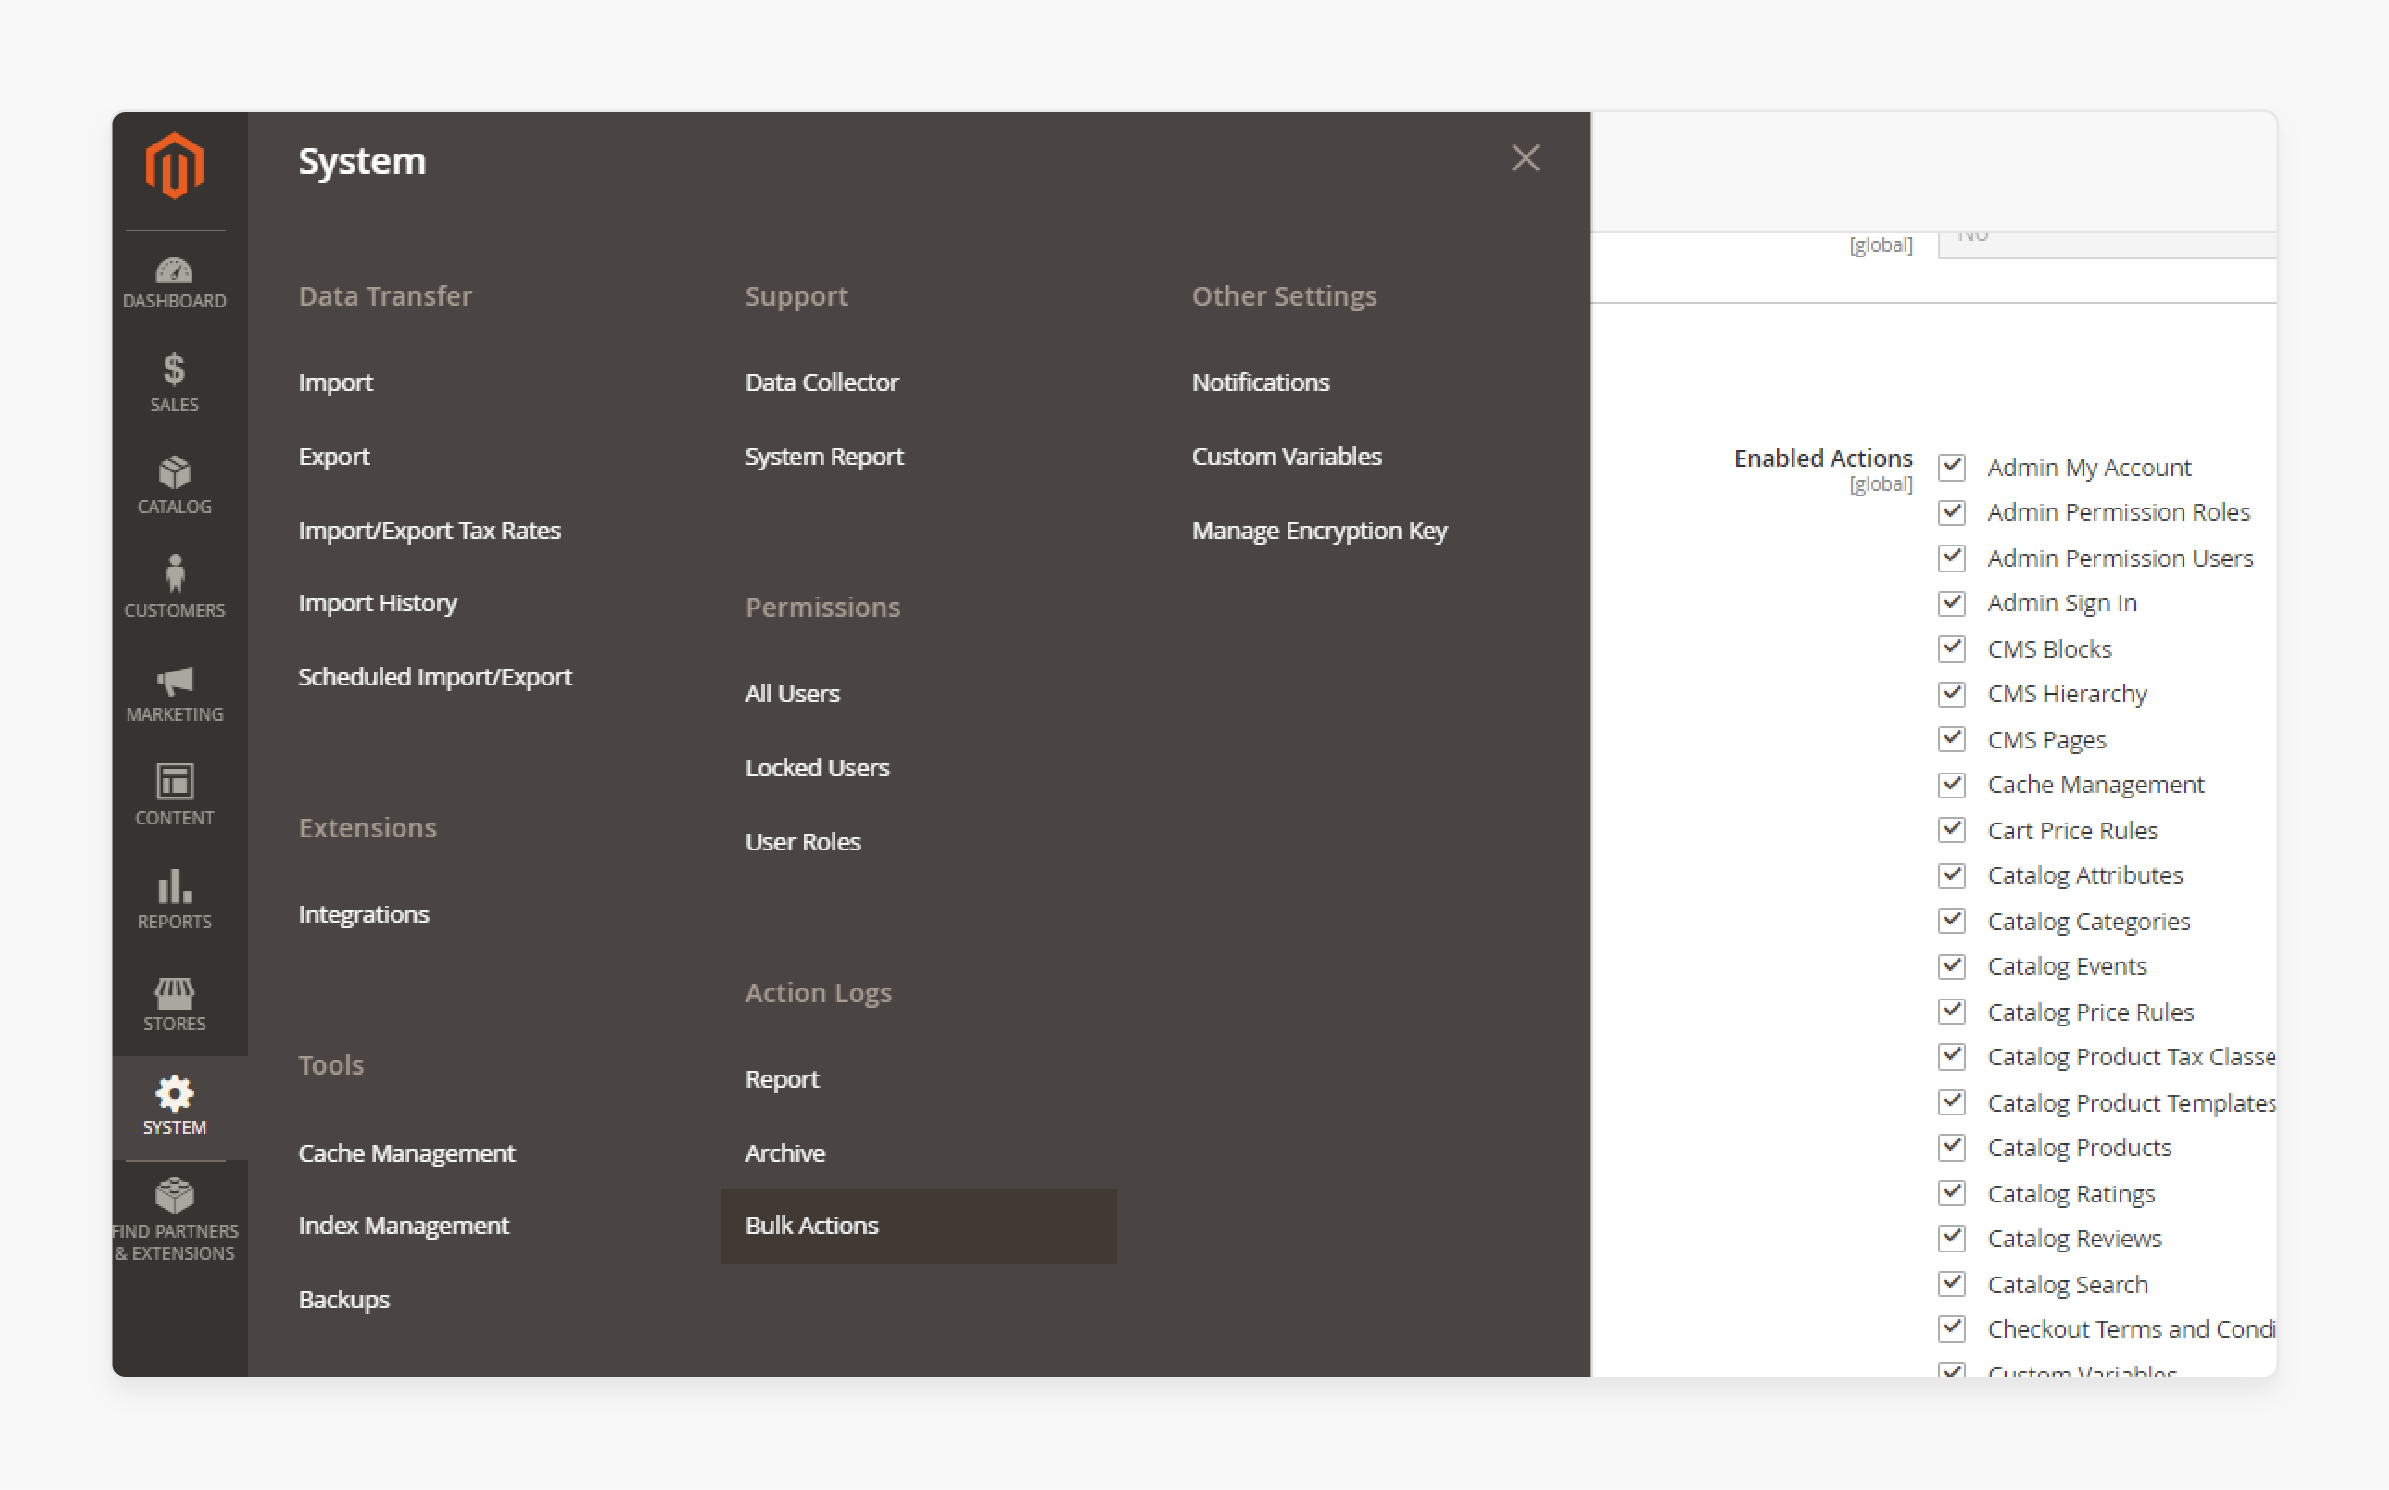Toggle Catalog Ratings checkbox

pyautogui.click(x=1952, y=1194)
